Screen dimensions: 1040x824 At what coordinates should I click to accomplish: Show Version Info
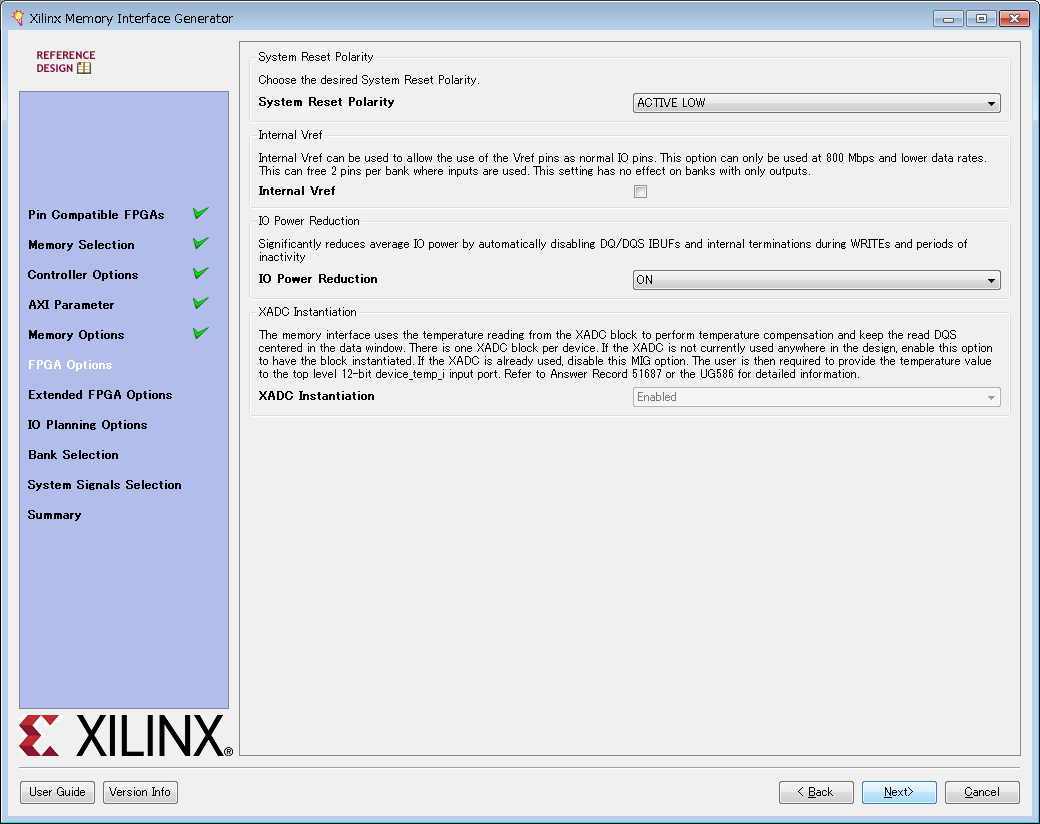(140, 792)
